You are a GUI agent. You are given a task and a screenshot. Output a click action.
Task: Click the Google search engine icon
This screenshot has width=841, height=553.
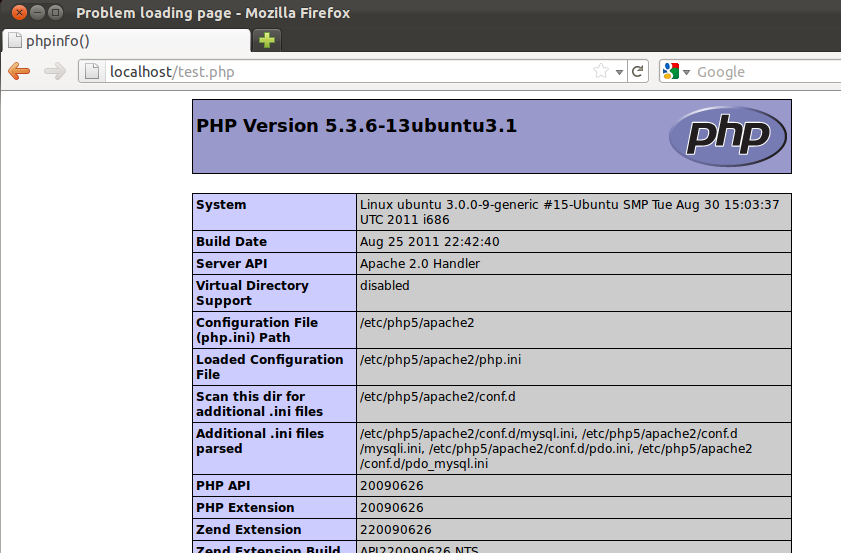(671, 71)
